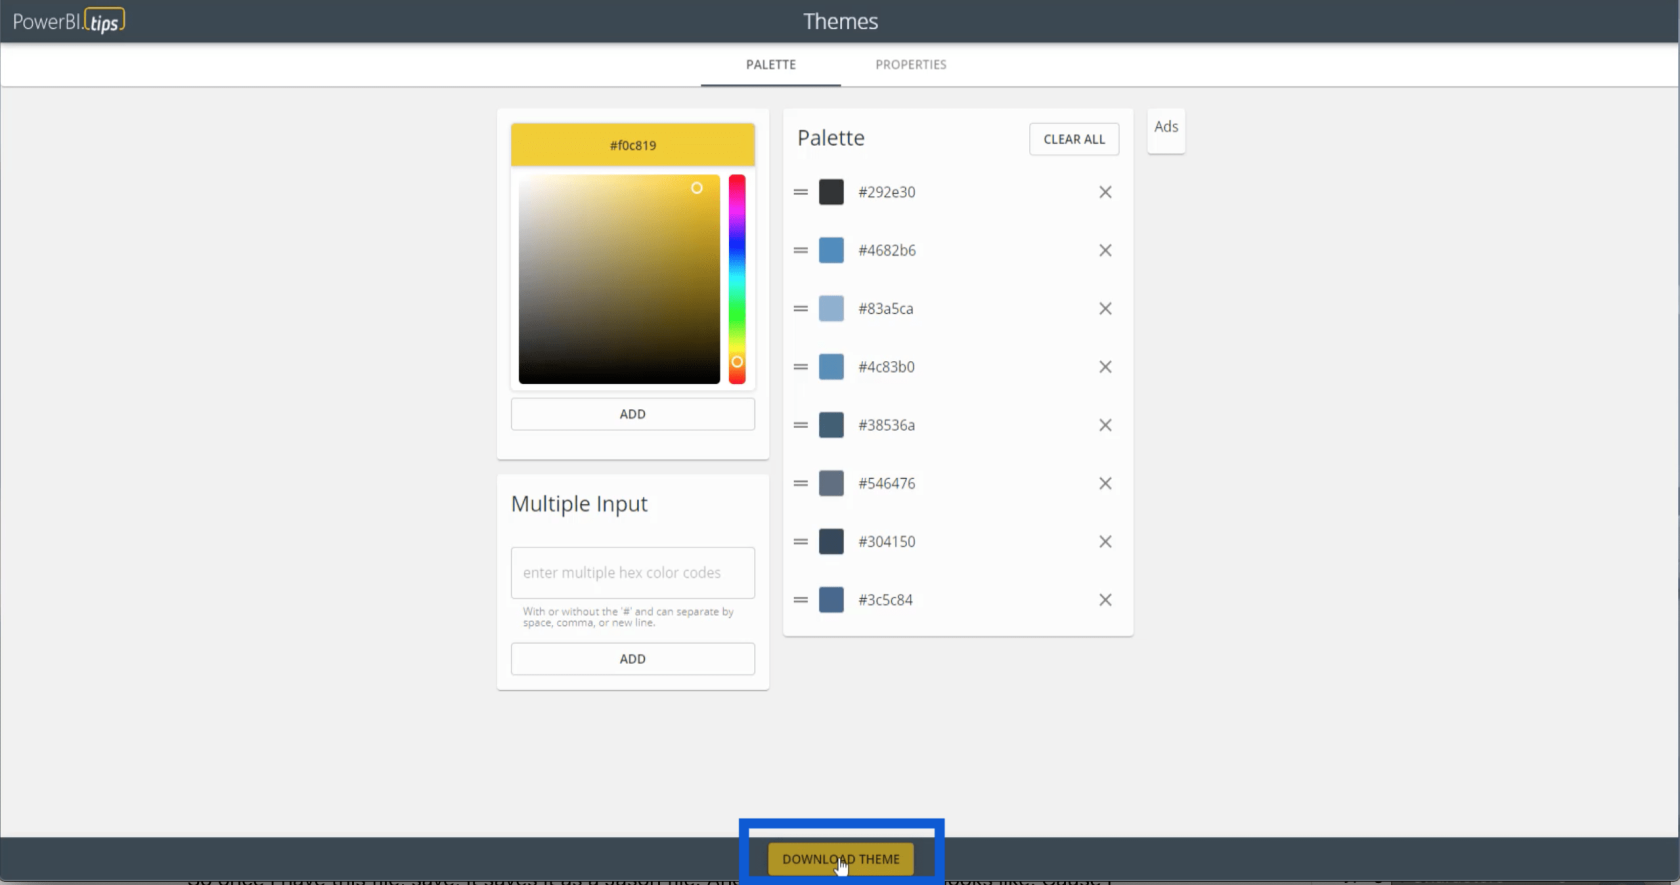This screenshot has width=1680, height=885.
Task: Grab the drag handle for #546476
Action: click(801, 483)
